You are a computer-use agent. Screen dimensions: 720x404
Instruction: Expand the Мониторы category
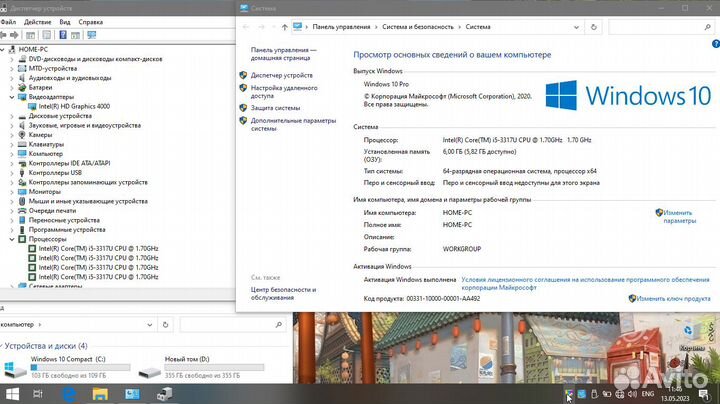point(12,192)
